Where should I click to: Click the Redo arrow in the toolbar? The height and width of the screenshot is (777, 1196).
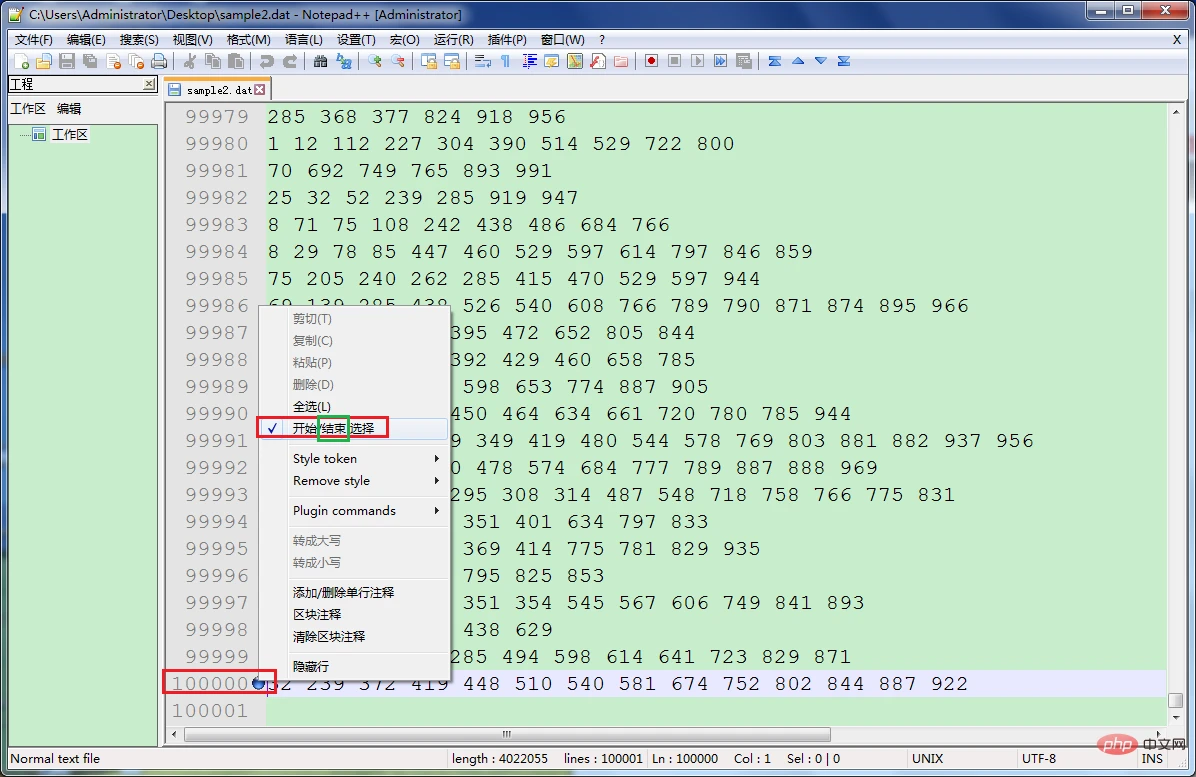[x=290, y=61]
